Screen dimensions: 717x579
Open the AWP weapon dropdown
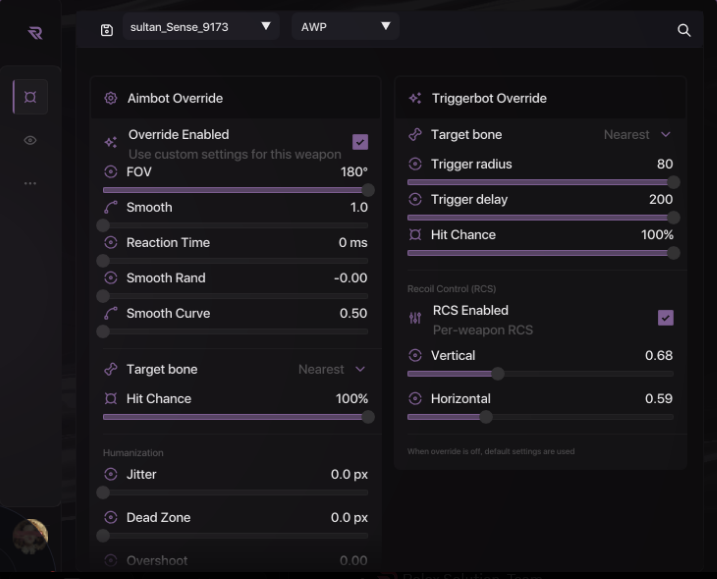click(345, 27)
